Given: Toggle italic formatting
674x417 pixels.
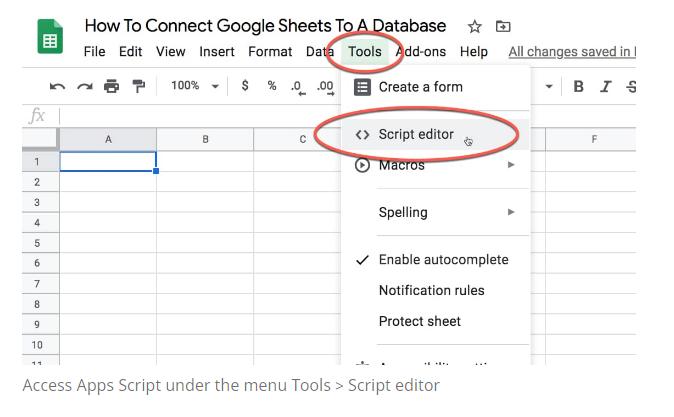Looking at the screenshot, I should tap(605, 87).
